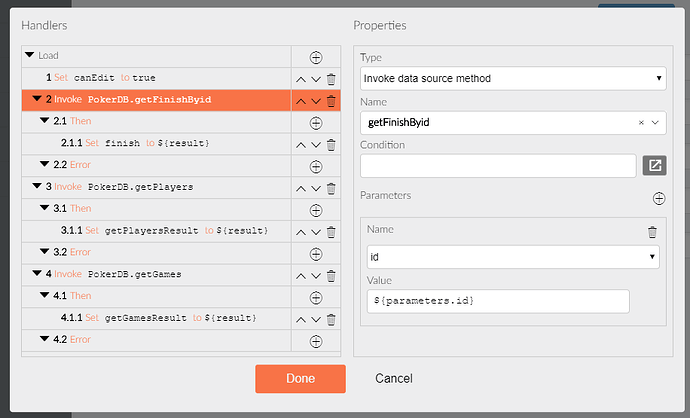Add action under 2.1 Then branch
The image size is (690, 418).
pos(316,122)
